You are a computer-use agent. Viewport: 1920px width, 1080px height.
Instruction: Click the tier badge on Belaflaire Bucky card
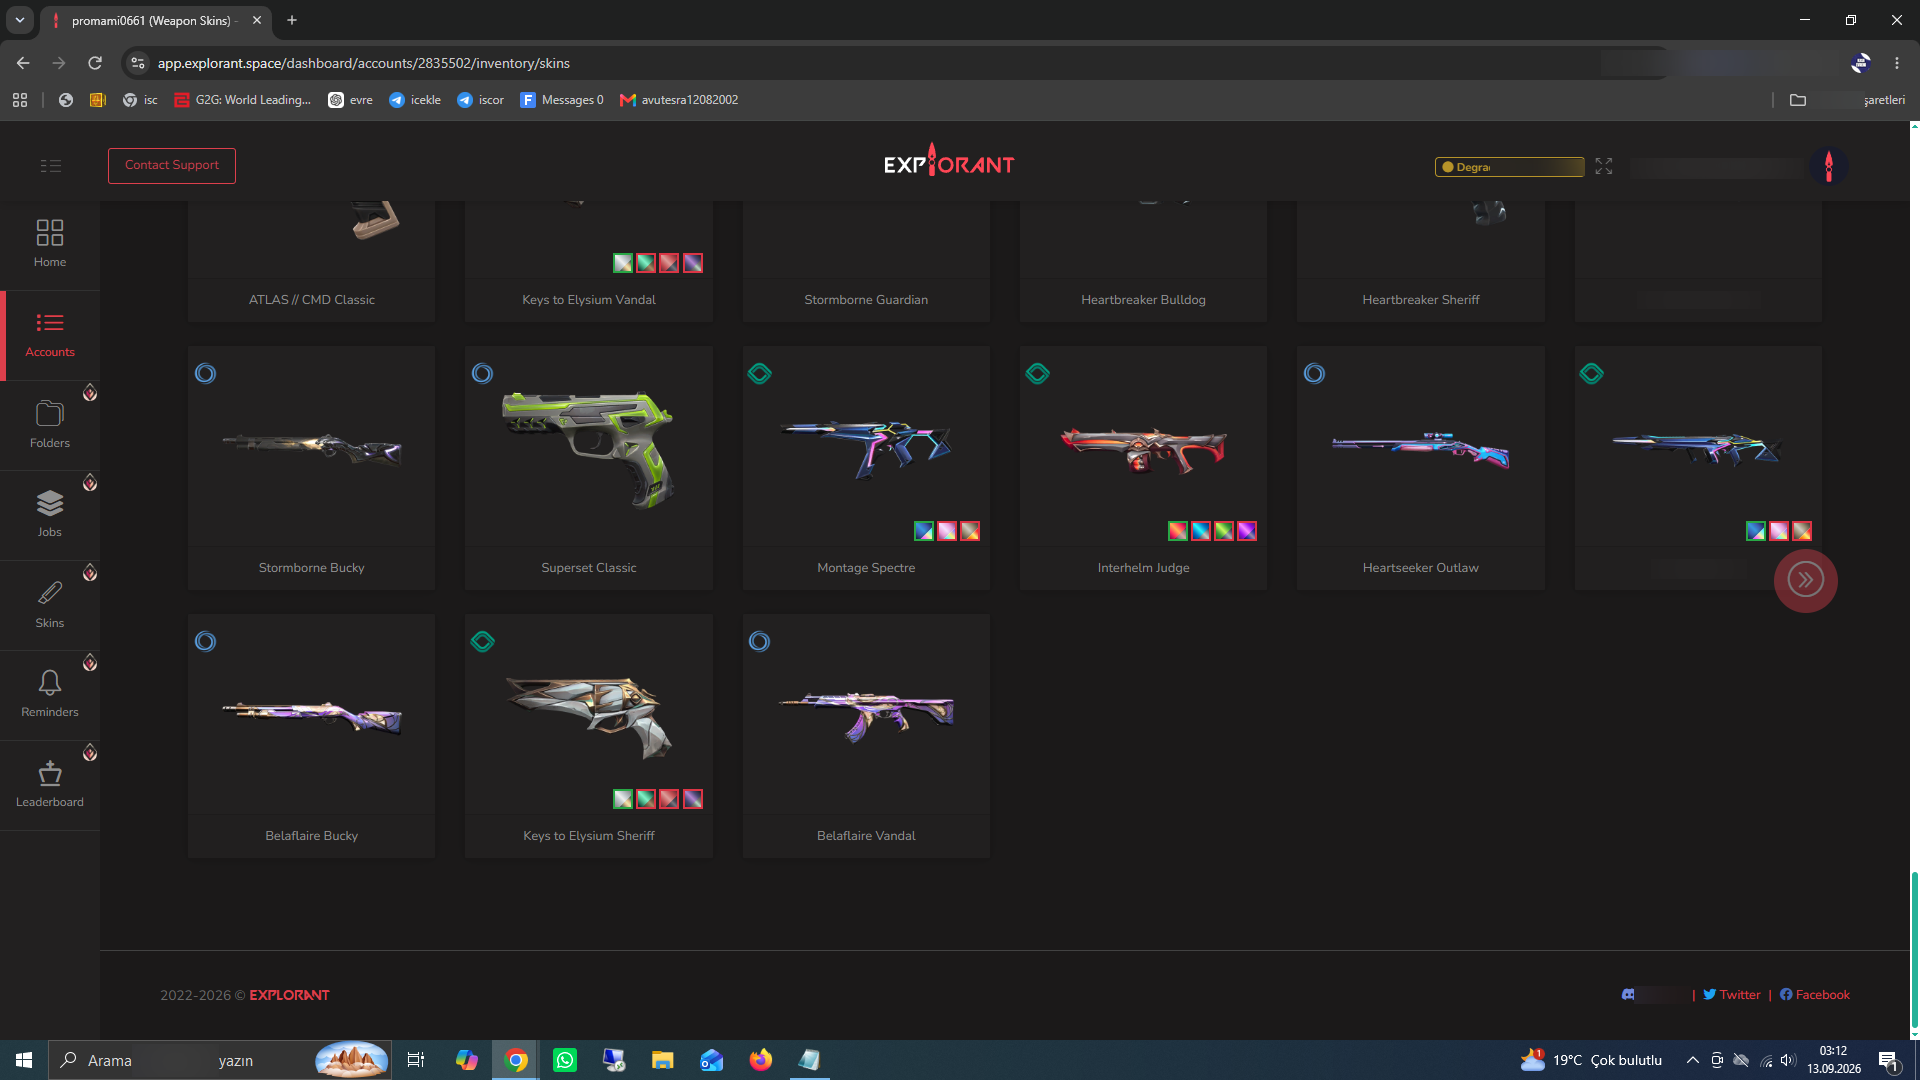click(205, 642)
